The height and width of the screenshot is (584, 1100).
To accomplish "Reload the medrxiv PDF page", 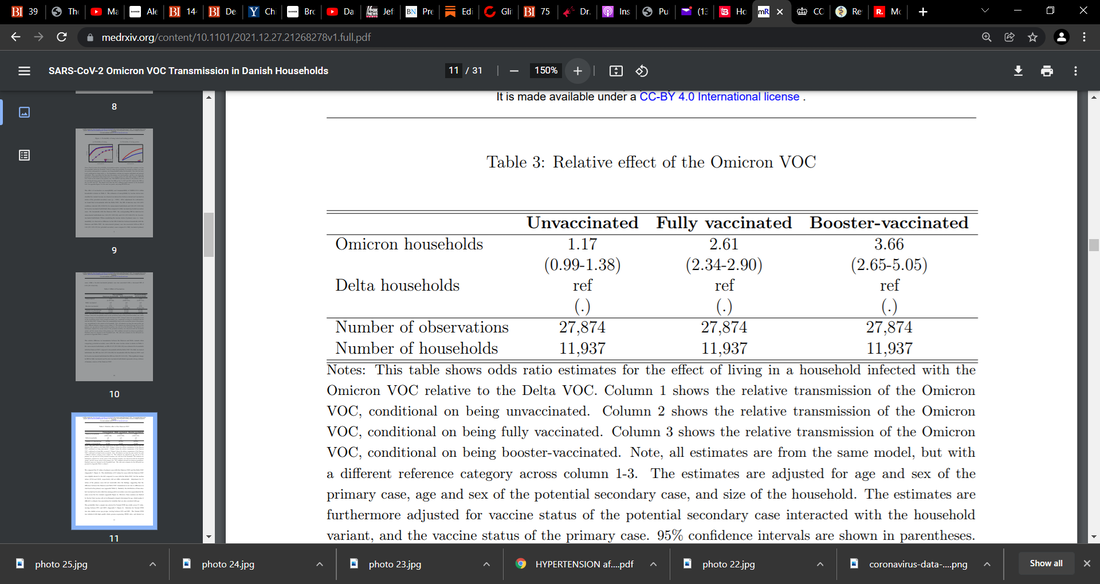I will (62, 37).
